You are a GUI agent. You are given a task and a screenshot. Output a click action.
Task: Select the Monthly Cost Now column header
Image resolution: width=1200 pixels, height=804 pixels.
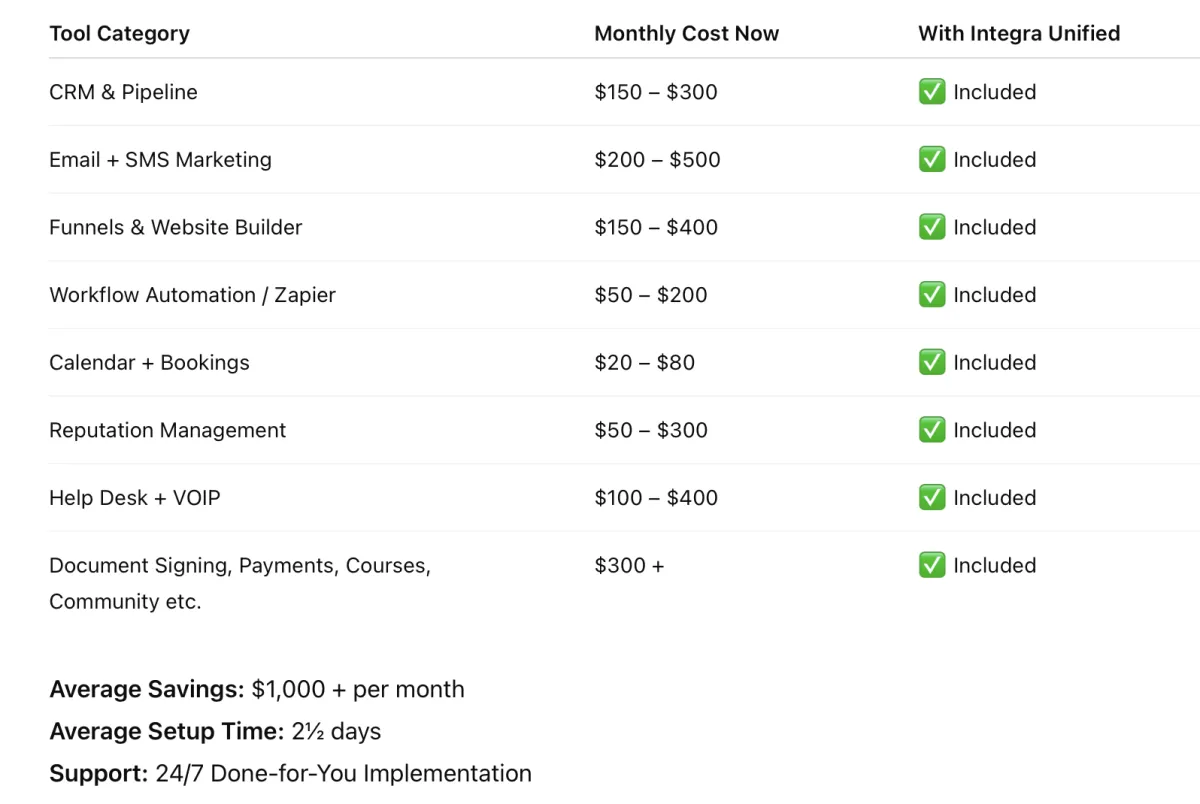686,33
